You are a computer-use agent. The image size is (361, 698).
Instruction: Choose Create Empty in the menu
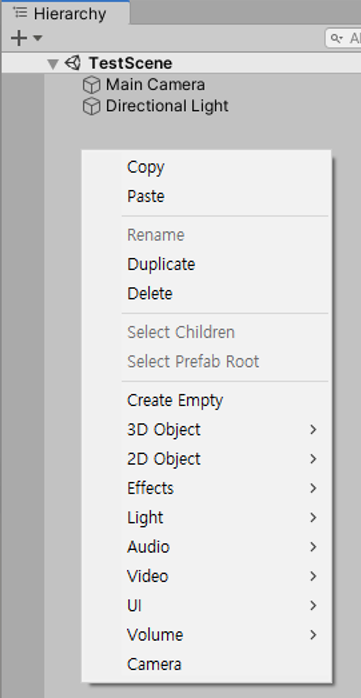pyautogui.click(x=175, y=401)
